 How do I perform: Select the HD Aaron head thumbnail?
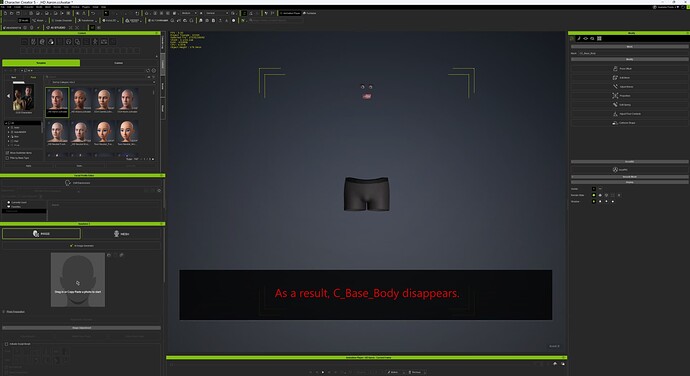coord(57,101)
